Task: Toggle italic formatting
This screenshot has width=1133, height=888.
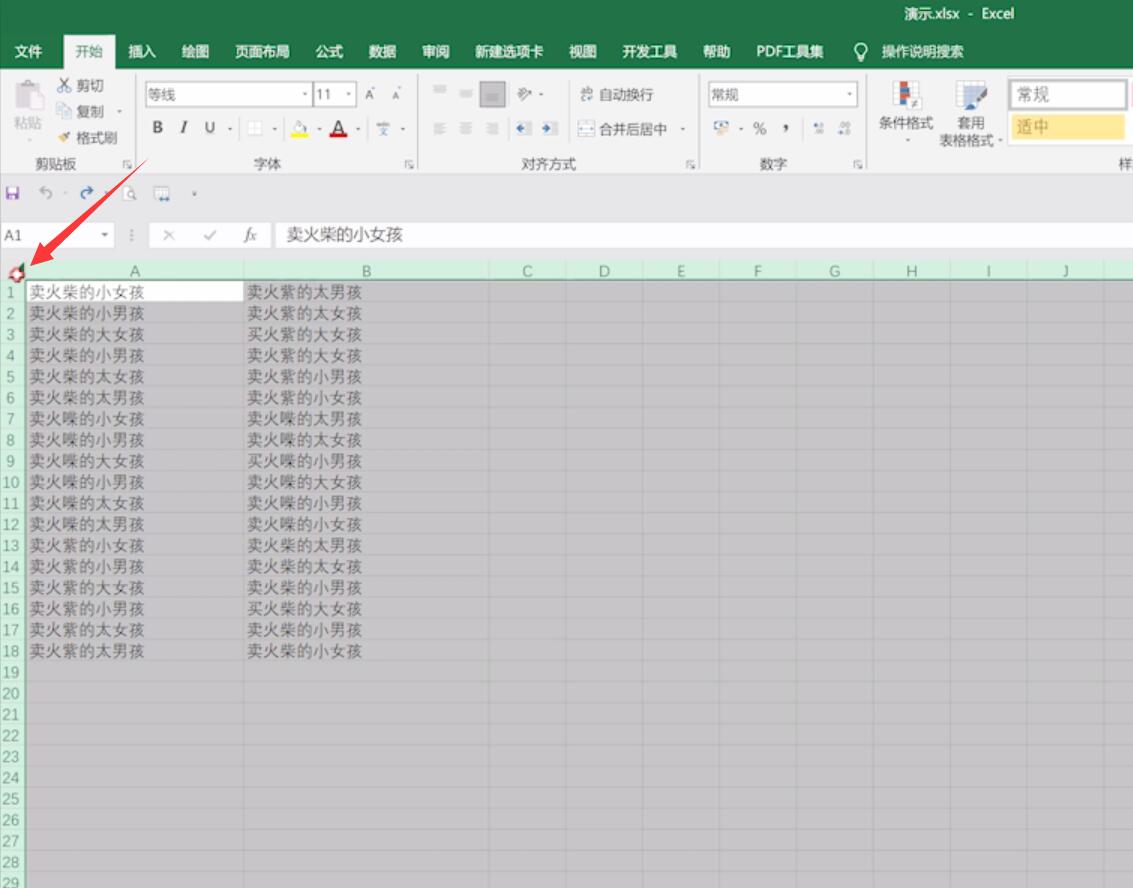Action: point(184,128)
